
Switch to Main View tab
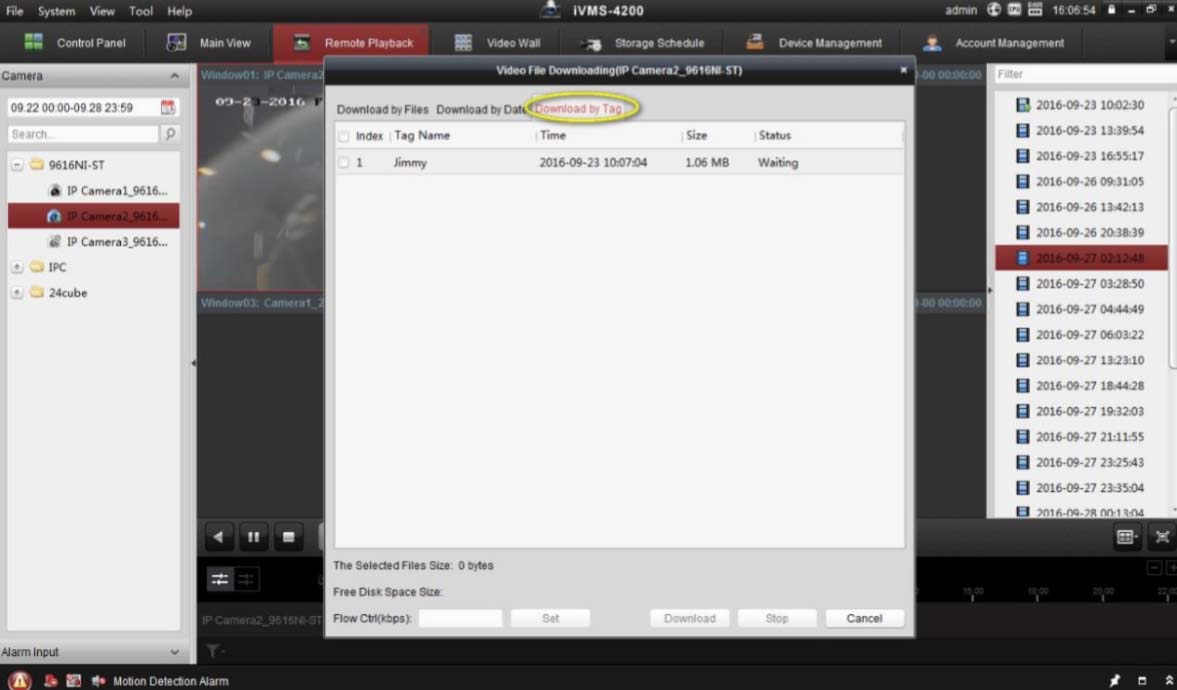(209, 43)
